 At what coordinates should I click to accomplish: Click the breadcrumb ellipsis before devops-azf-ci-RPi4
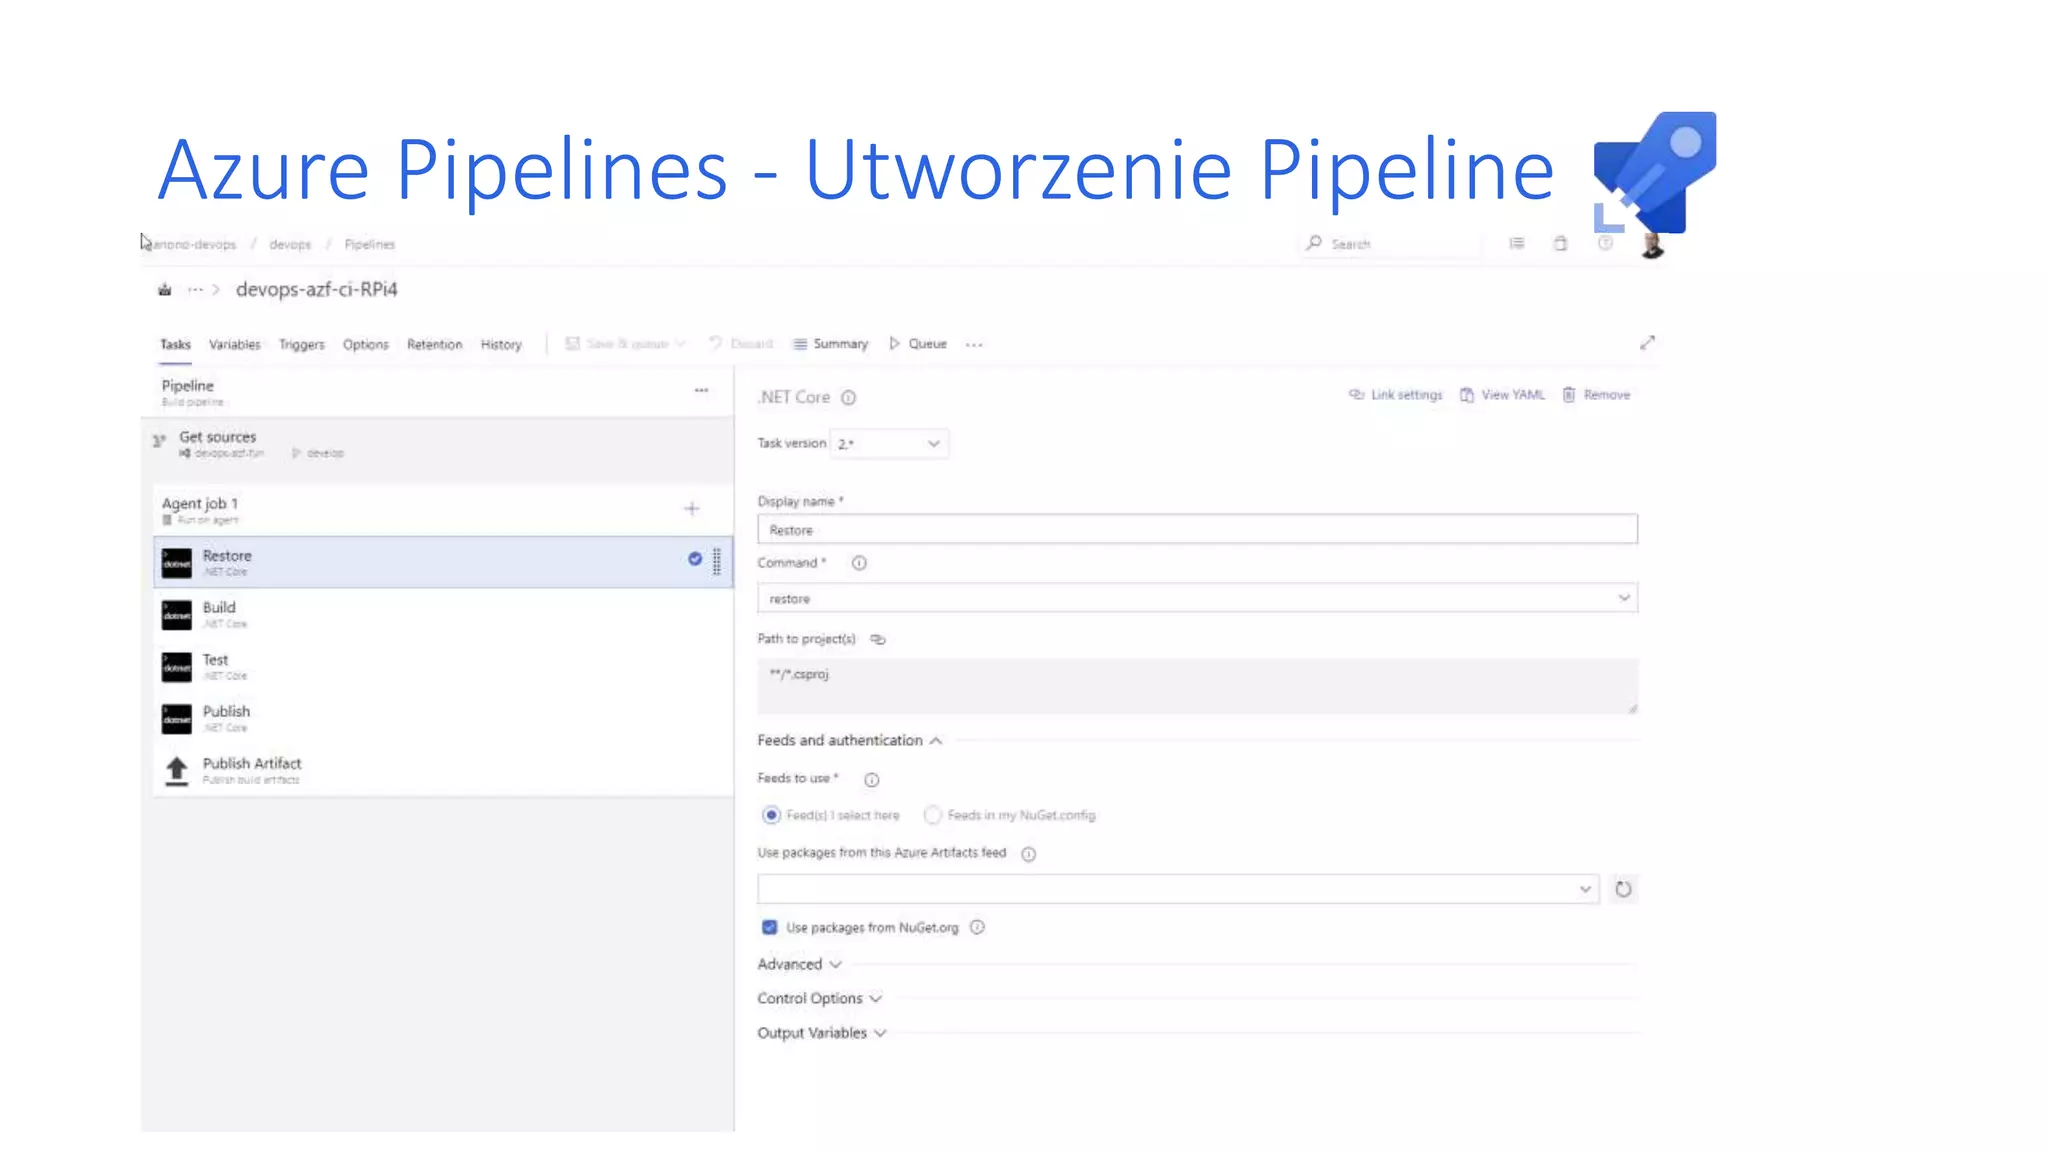[x=195, y=290]
